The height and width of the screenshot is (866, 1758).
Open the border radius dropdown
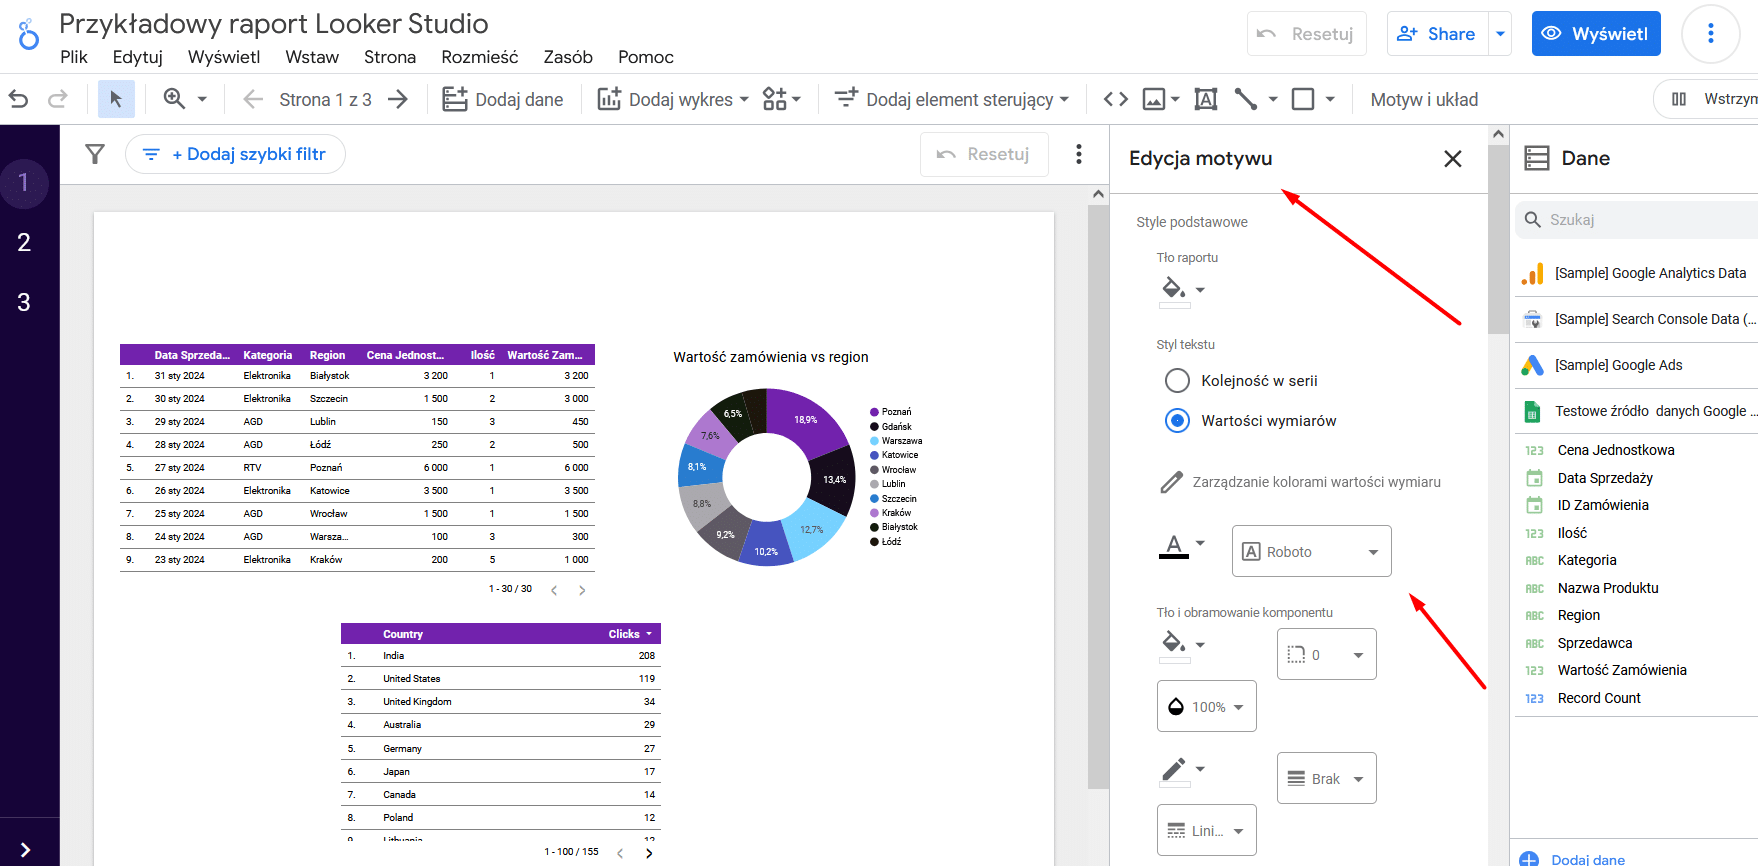click(x=1327, y=654)
